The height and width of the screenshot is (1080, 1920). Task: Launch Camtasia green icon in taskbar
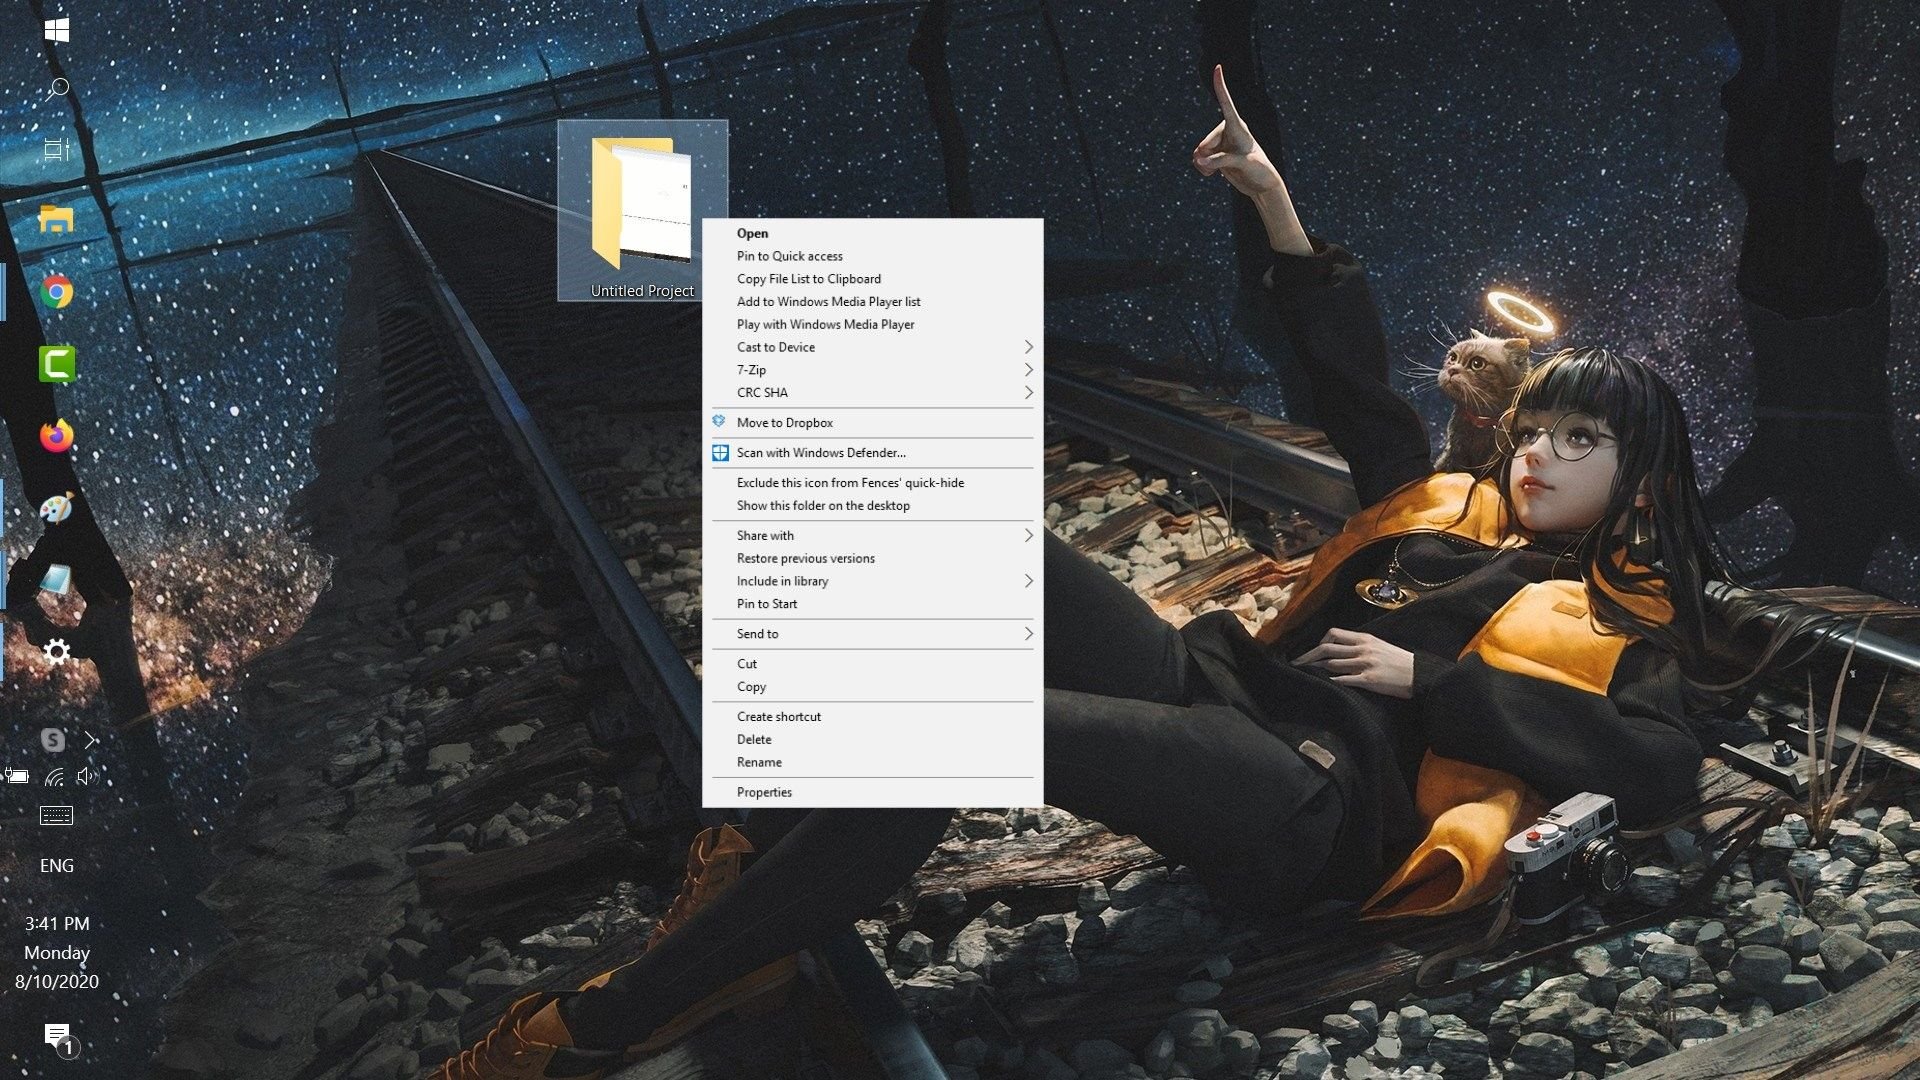(x=57, y=364)
